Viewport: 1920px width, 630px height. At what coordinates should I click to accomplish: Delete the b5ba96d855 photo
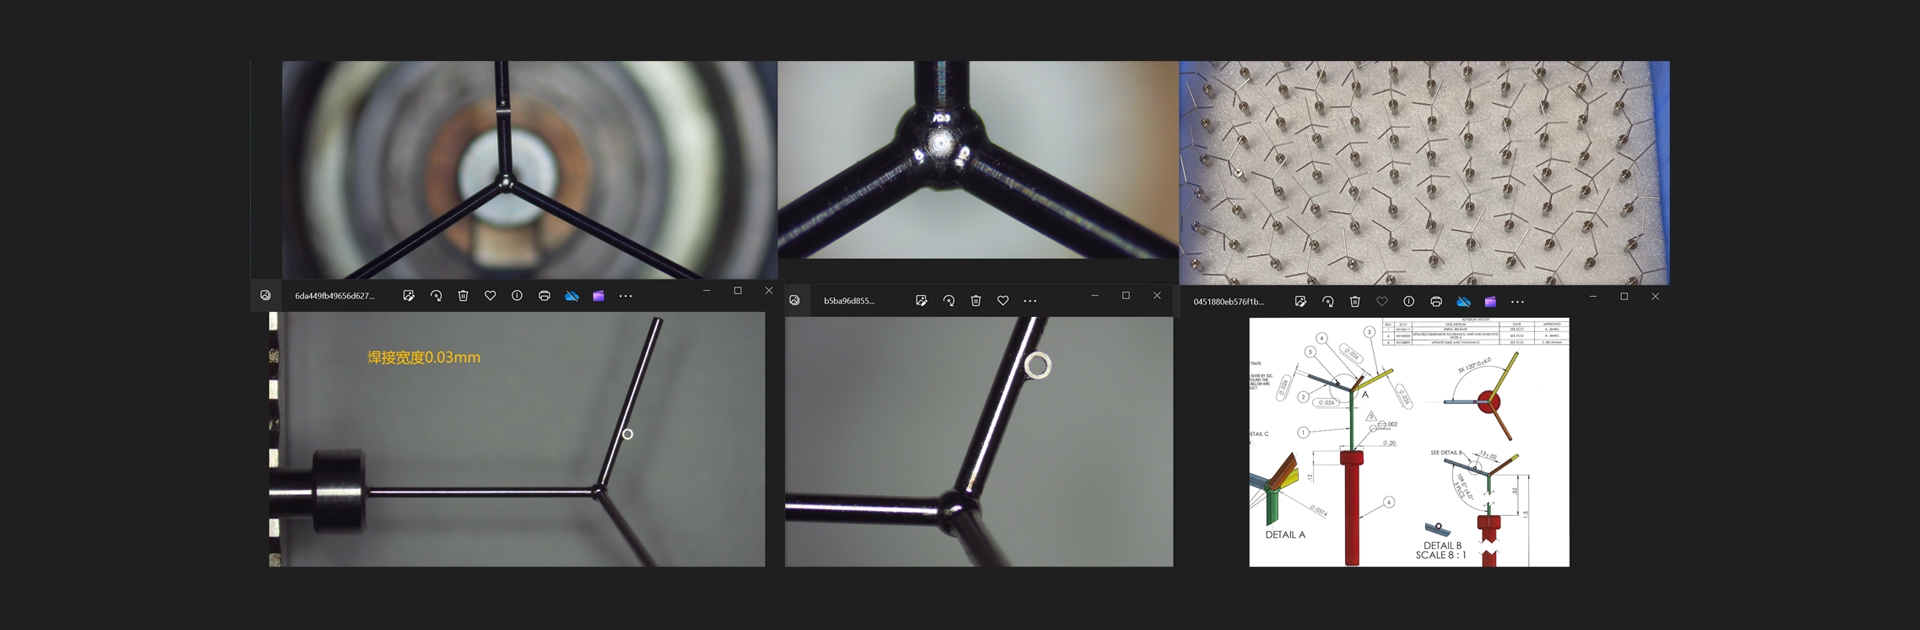(976, 301)
